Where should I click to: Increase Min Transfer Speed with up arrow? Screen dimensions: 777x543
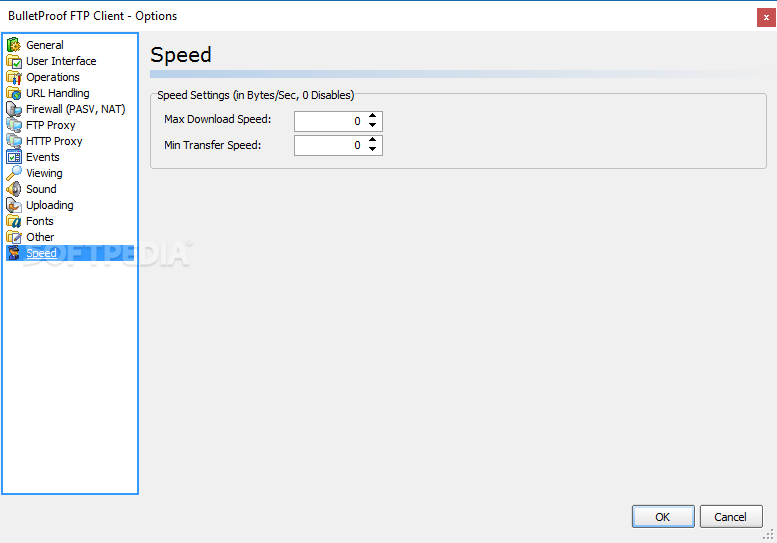point(373,140)
